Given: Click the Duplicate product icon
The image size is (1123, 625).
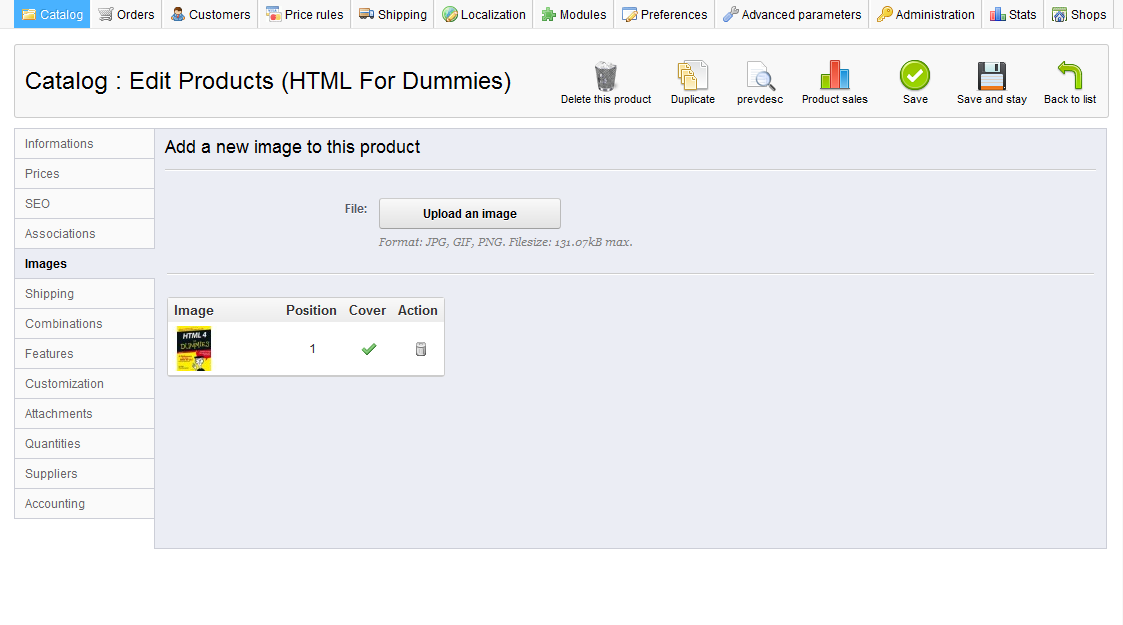Looking at the screenshot, I should point(693,77).
